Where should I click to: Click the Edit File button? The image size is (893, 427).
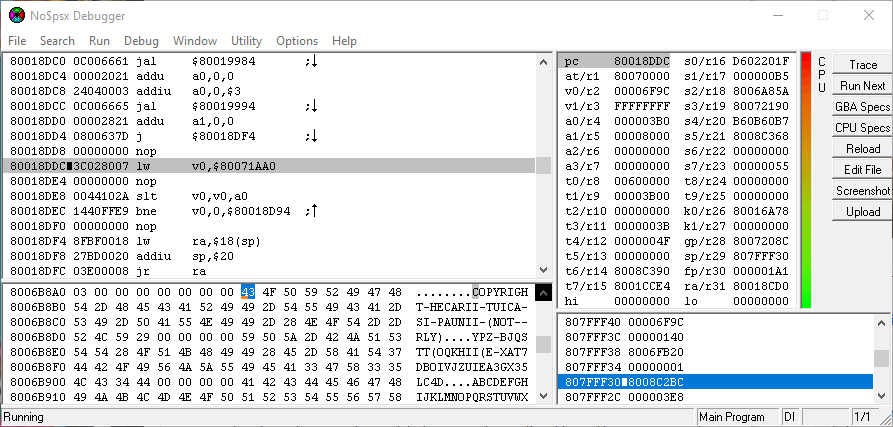coord(862,170)
